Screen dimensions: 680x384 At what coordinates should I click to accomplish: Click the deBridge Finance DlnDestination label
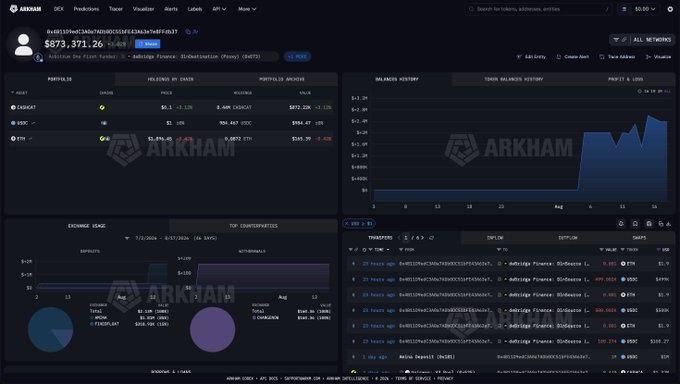(196, 56)
